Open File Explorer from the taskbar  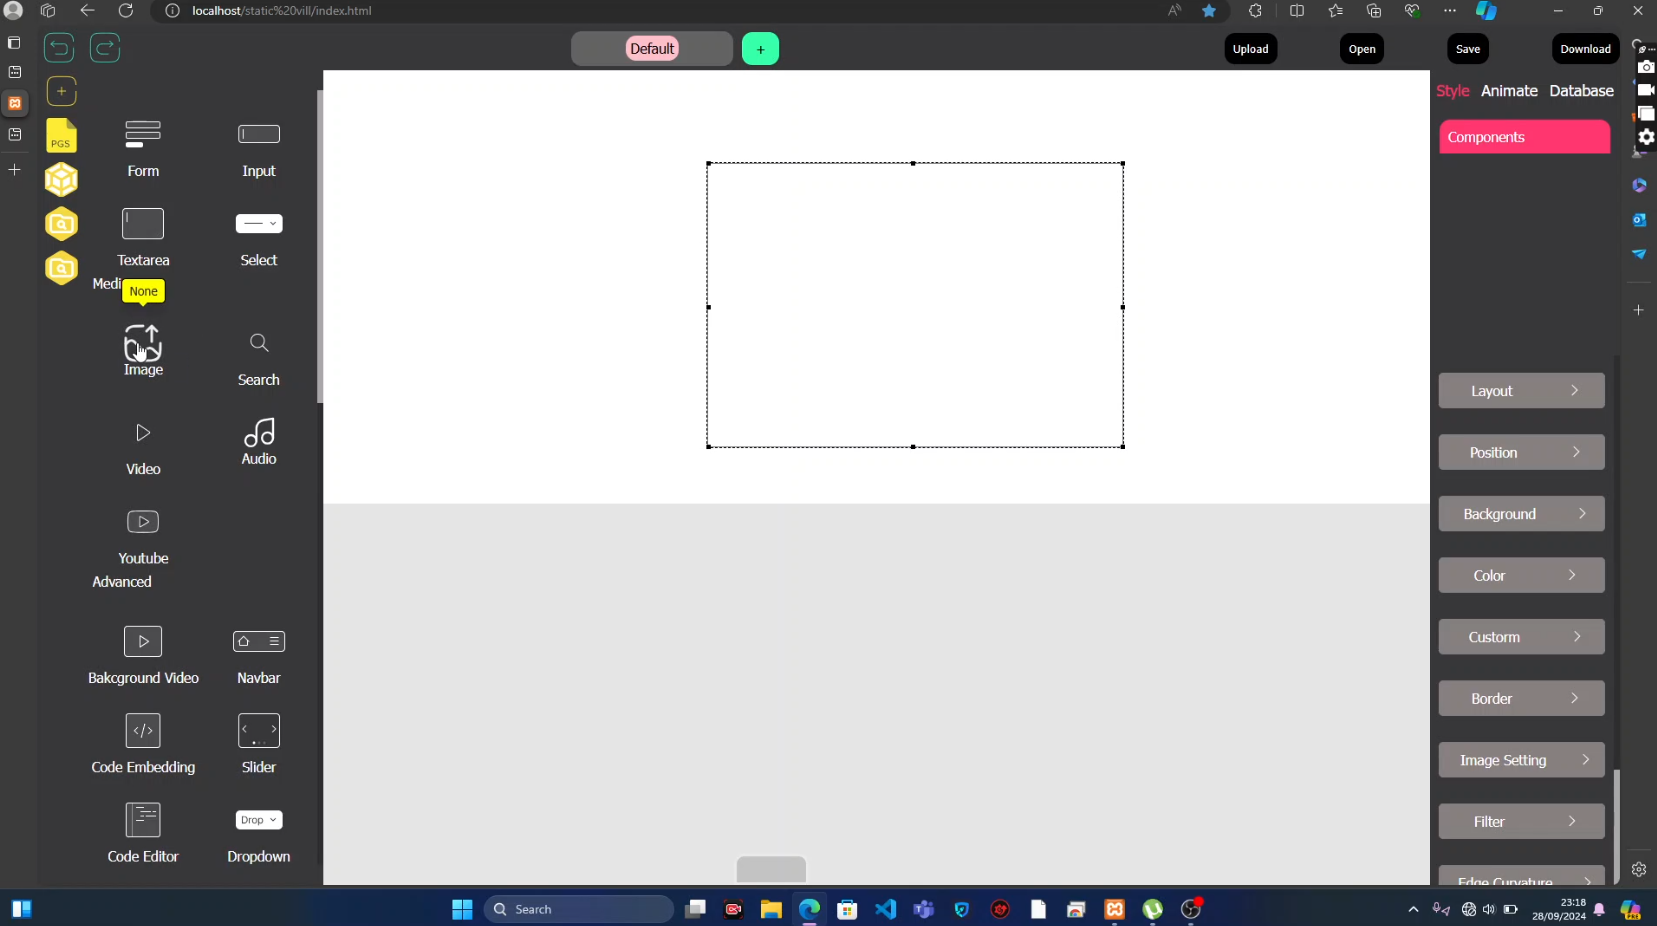(x=771, y=909)
